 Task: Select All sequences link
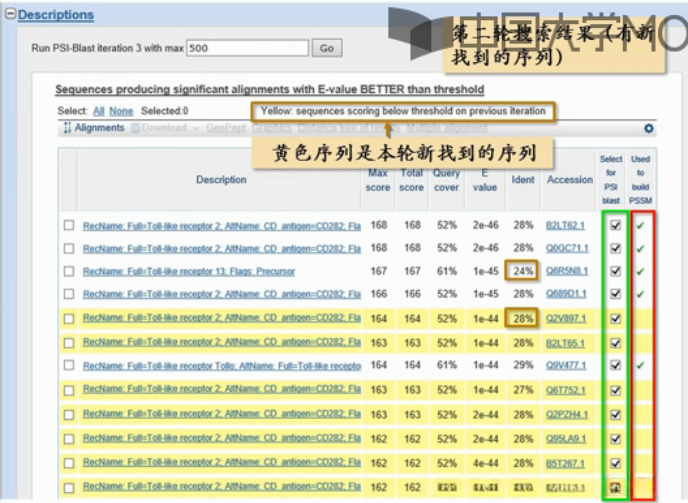pyautogui.click(x=99, y=111)
